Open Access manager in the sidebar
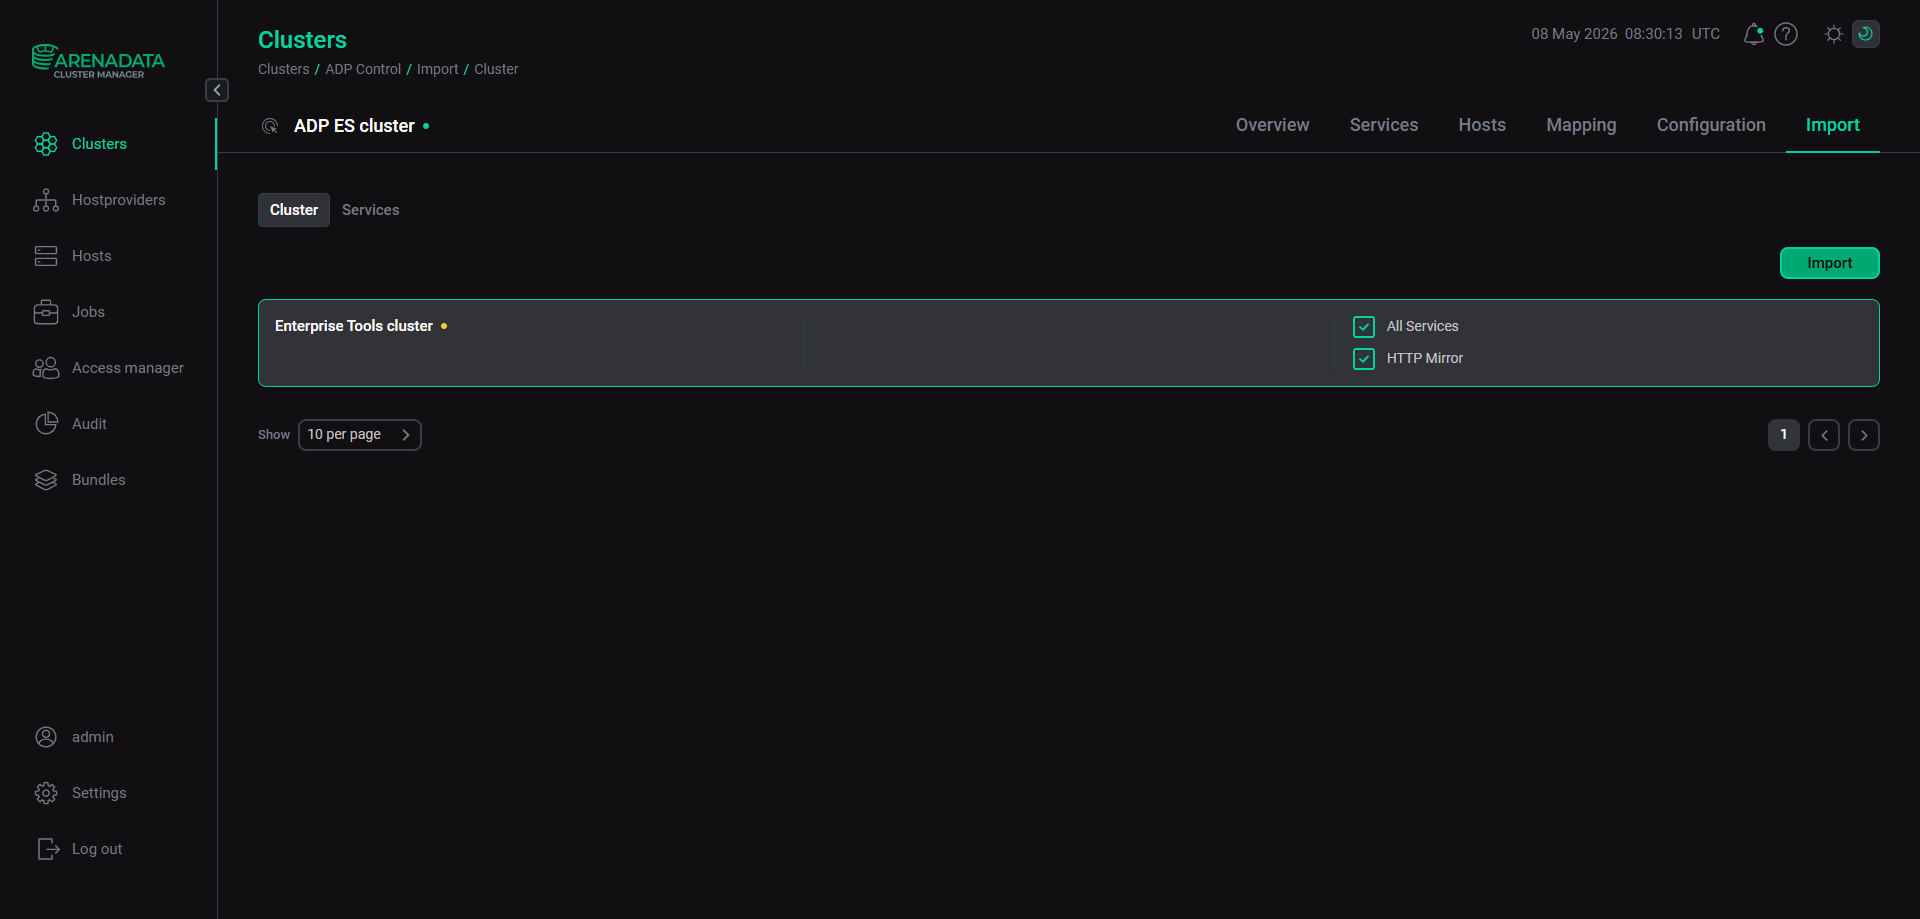1920x919 pixels. [128, 368]
